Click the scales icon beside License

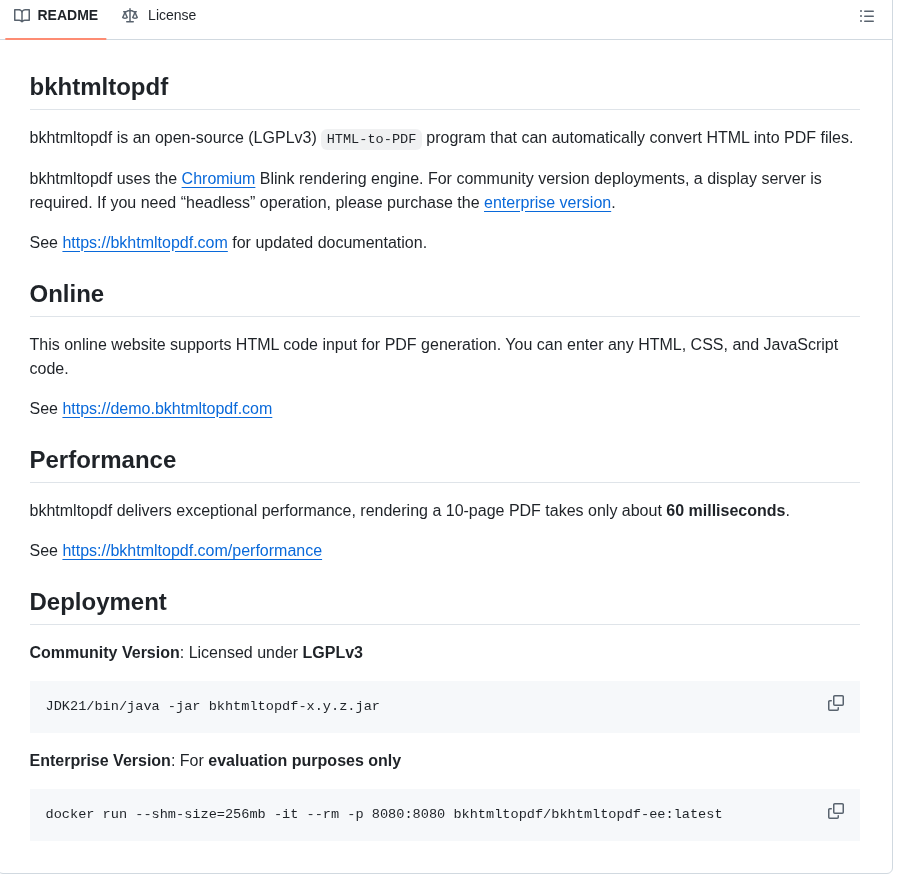coord(130,15)
